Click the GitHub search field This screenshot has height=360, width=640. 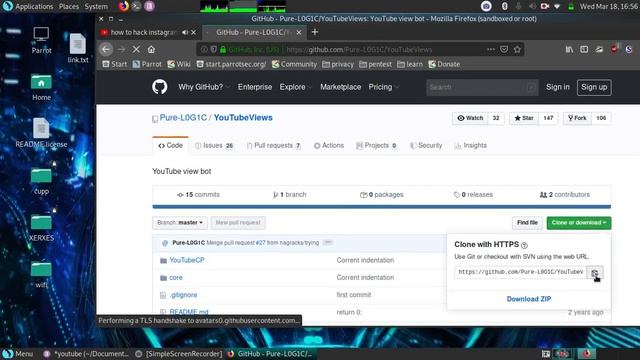(482, 87)
